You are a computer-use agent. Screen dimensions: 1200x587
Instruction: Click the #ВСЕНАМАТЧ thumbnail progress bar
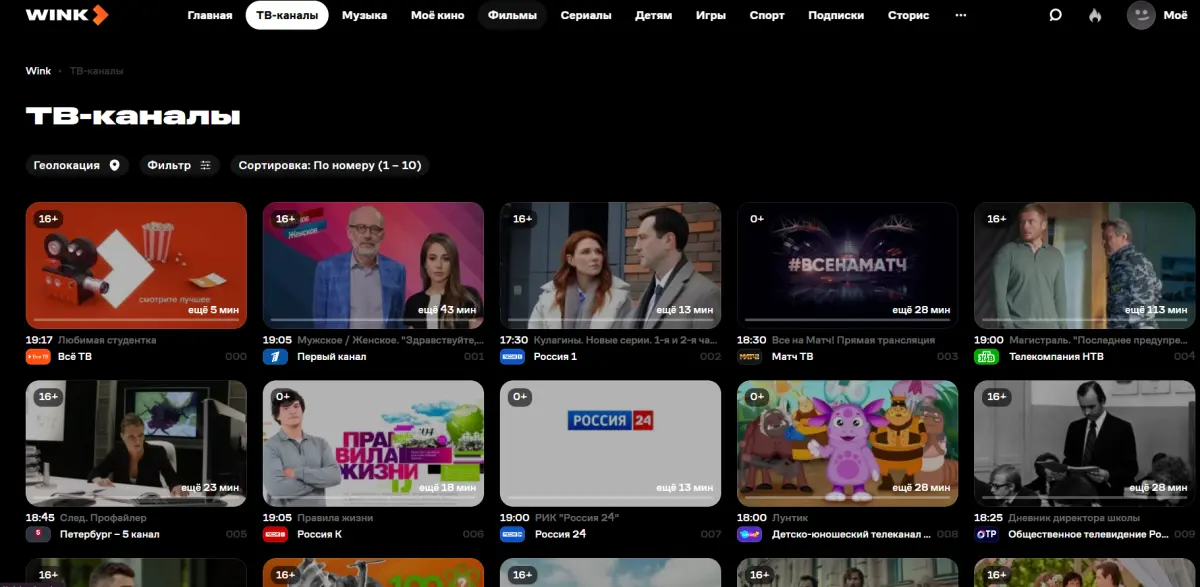pyautogui.click(x=847, y=320)
